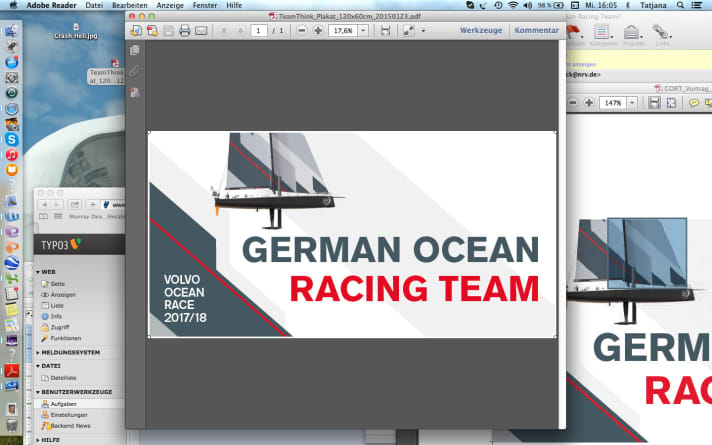
Task: Open the signatures panel icon in sidebar
Action: [x=134, y=93]
